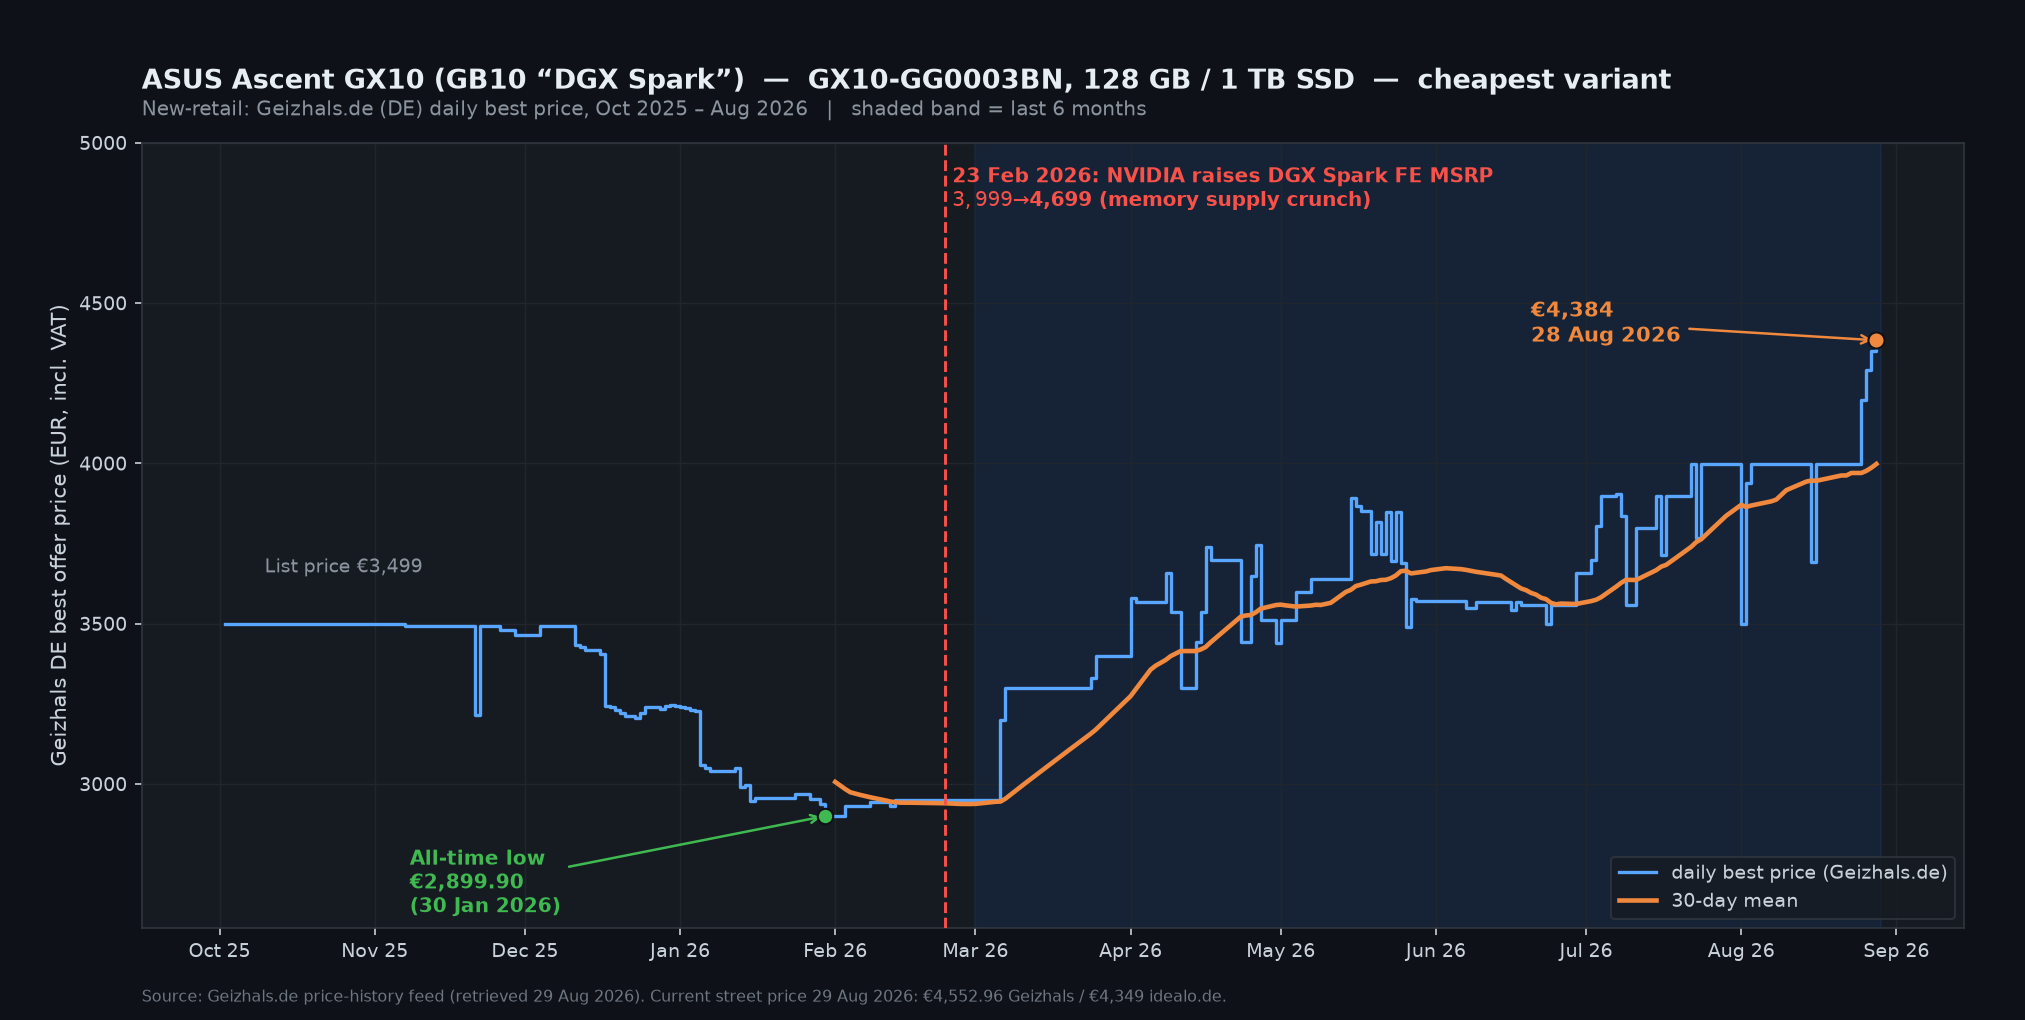Screen dimensions: 2025x1020
Task: Select the 4000 y-axis tick label
Action: pos(103,464)
